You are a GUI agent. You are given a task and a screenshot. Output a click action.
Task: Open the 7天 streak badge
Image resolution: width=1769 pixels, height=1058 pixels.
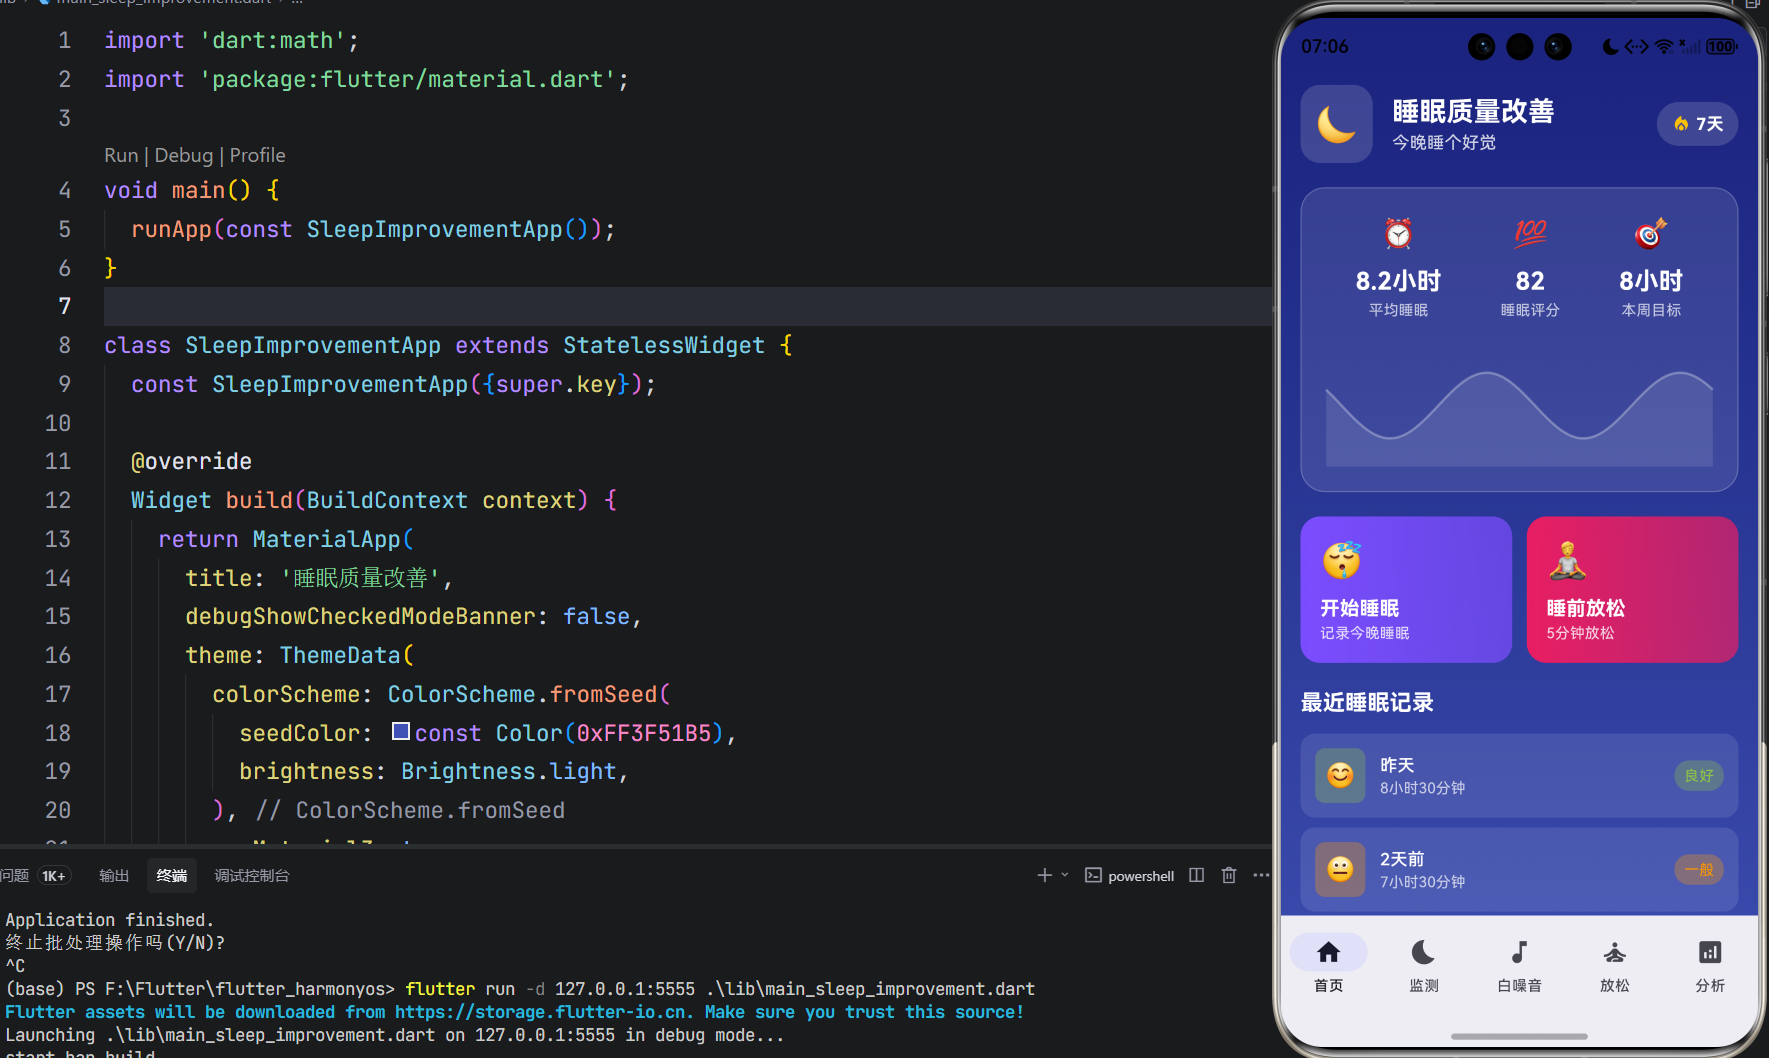click(1698, 124)
